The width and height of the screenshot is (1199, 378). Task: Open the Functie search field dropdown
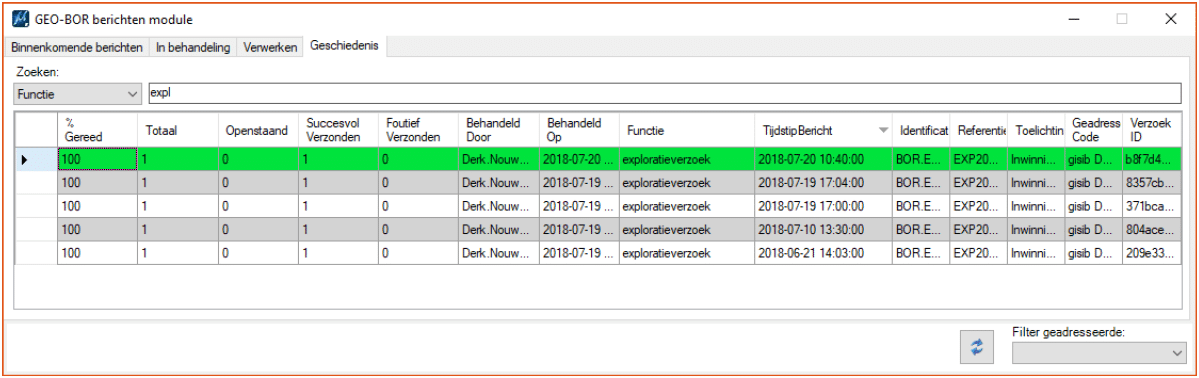(x=77, y=94)
